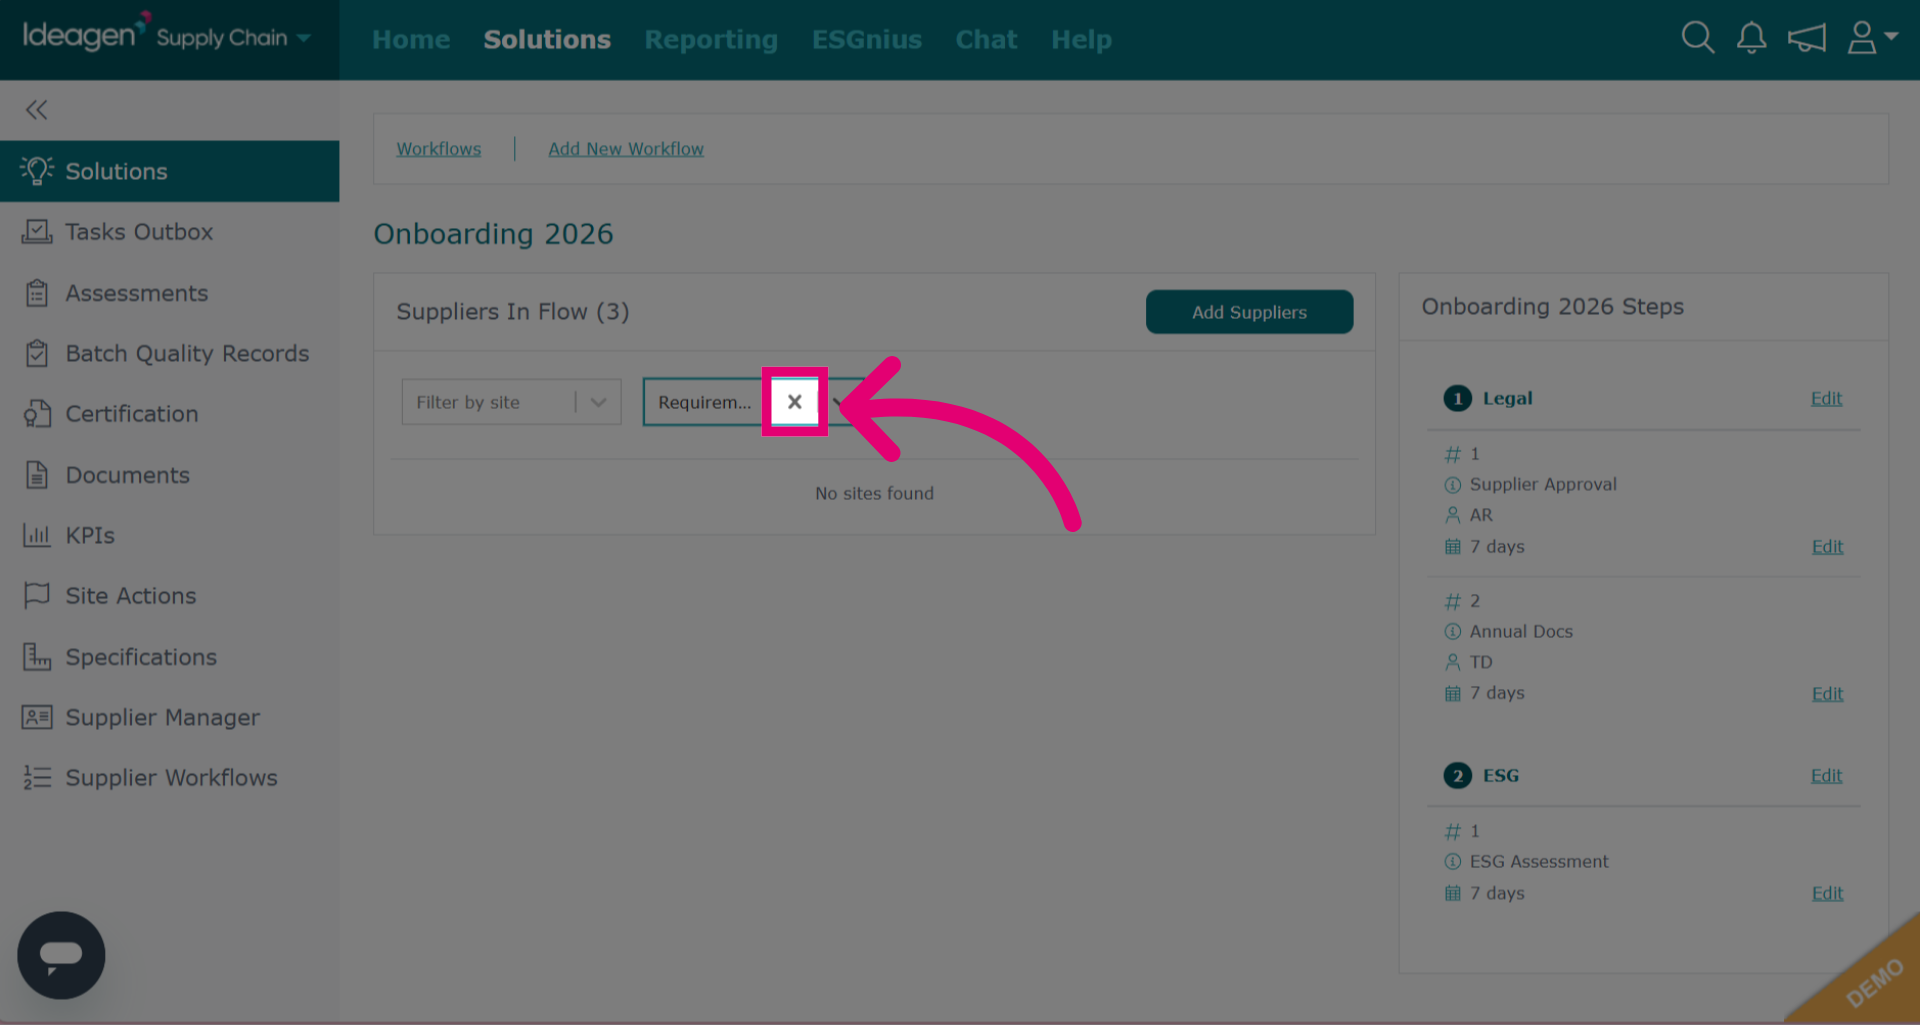This screenshot has height=1025, width=1920.
Task: Edit the ESG stage
Action: click(1826, 776)
